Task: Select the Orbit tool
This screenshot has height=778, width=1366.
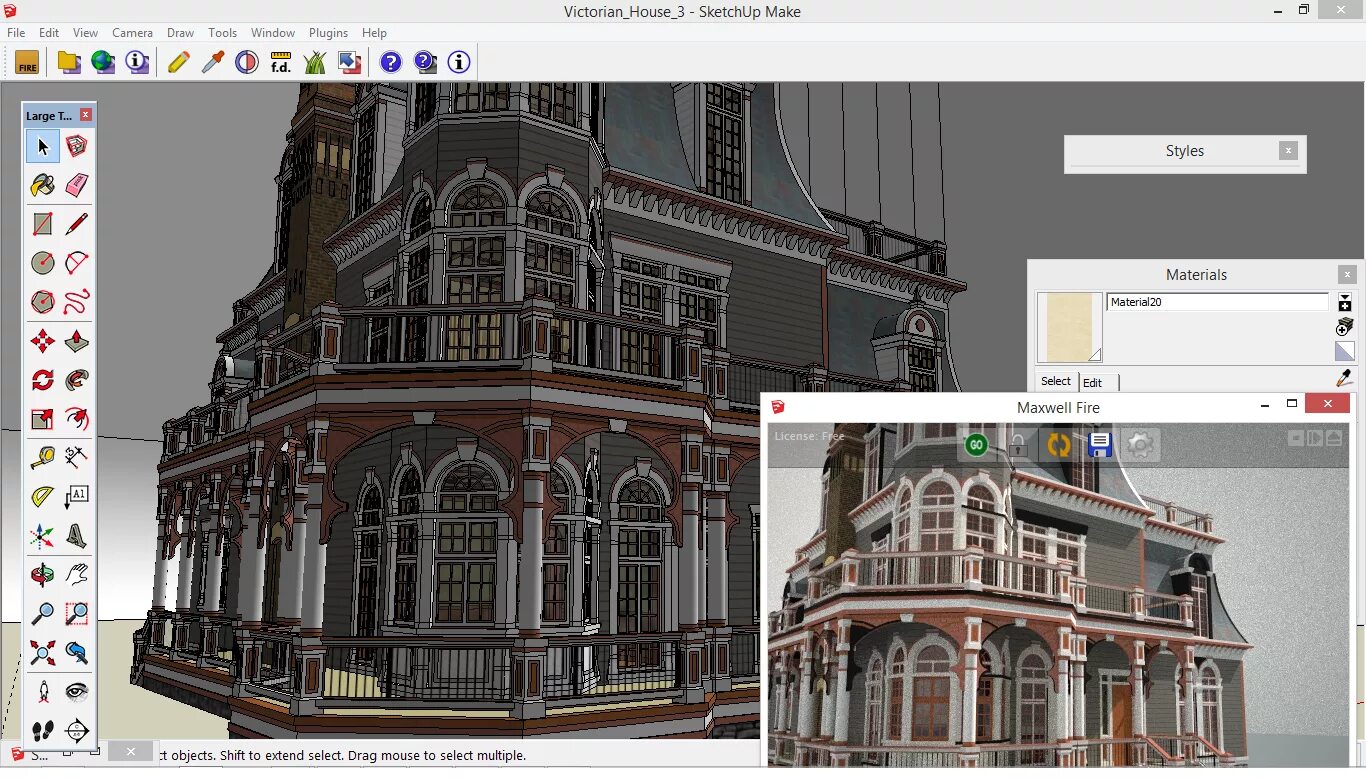Action: (43, 575)
